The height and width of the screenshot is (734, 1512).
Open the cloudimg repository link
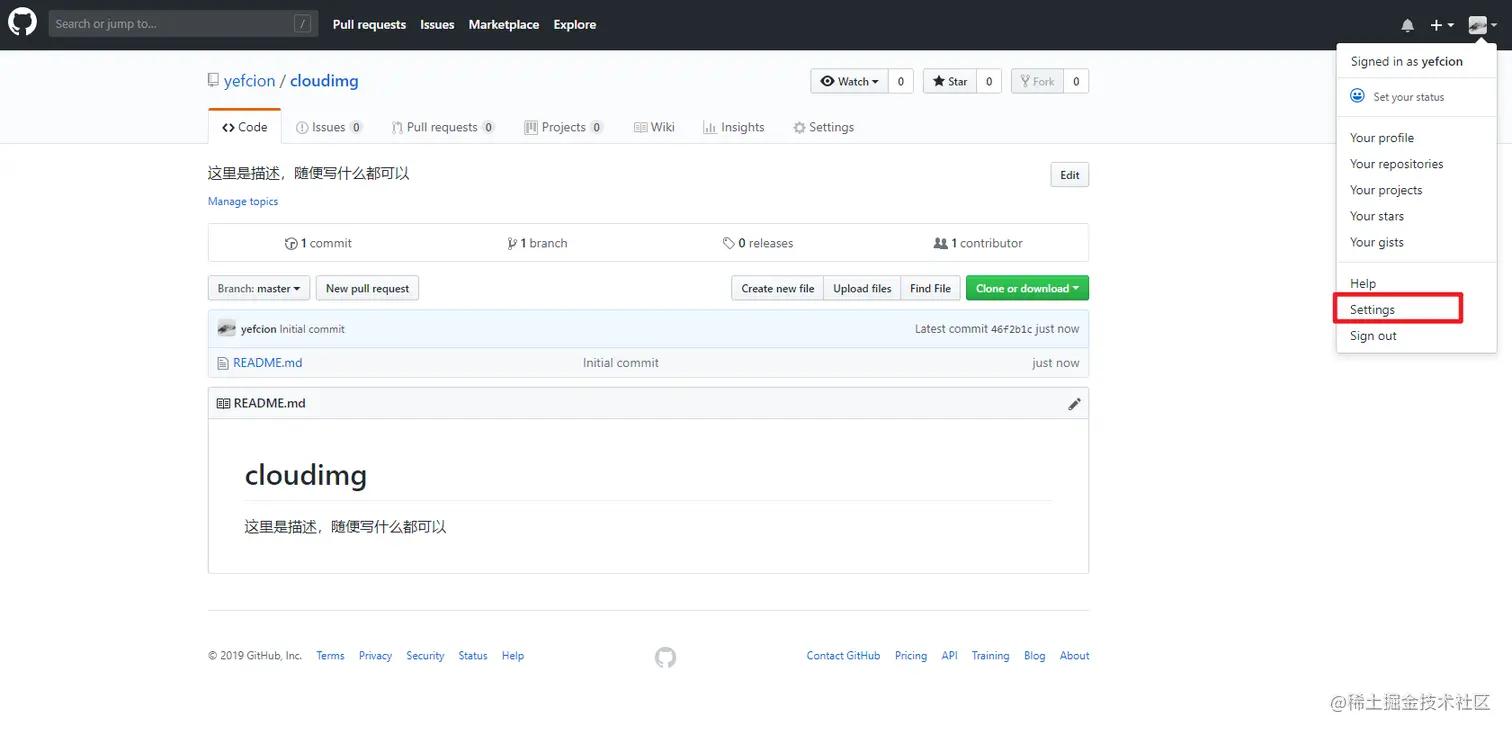tap(324, 81)
